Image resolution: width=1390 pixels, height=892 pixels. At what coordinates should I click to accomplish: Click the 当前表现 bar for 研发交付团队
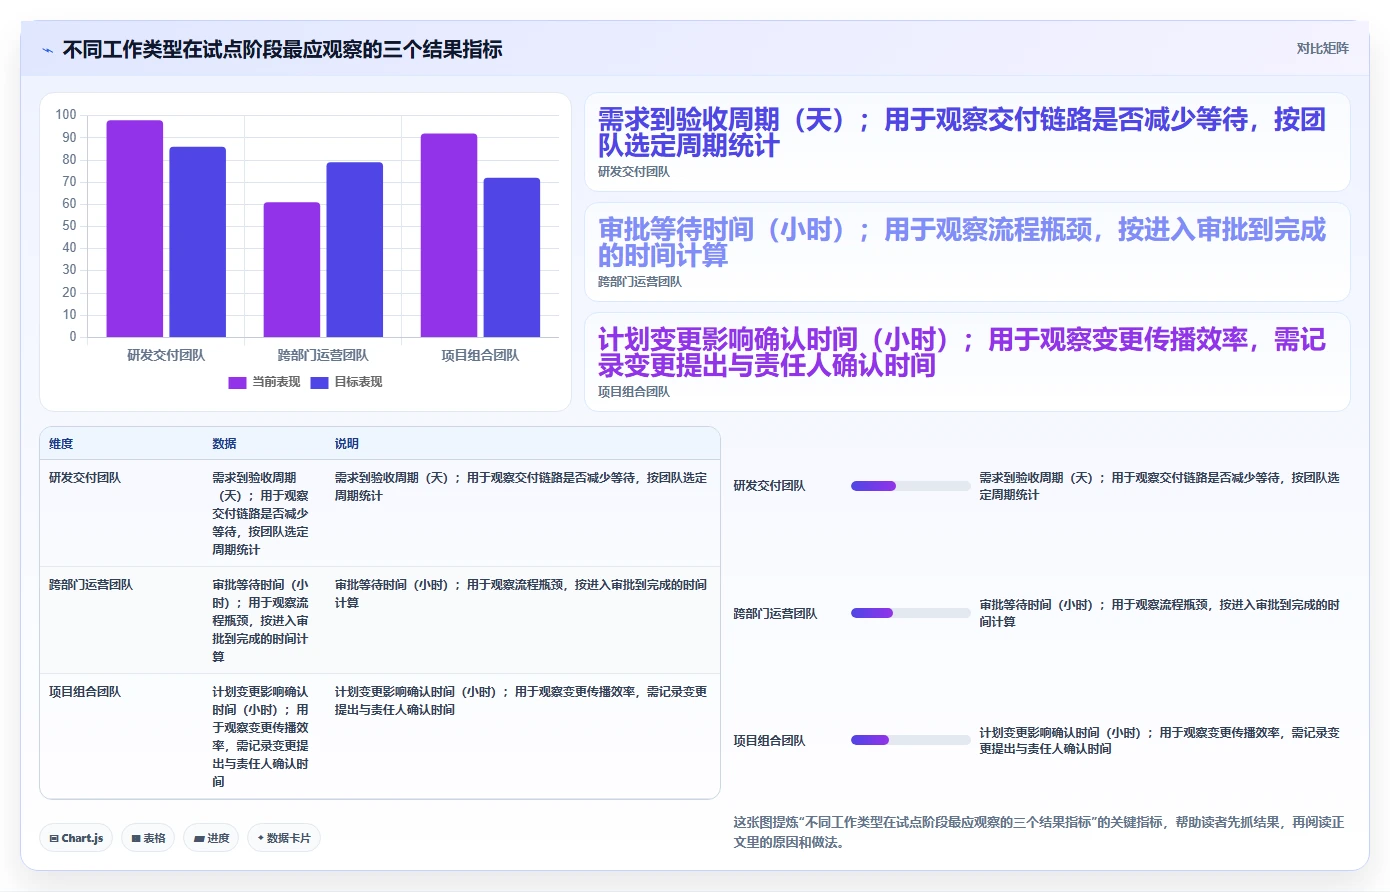(135, 228)
